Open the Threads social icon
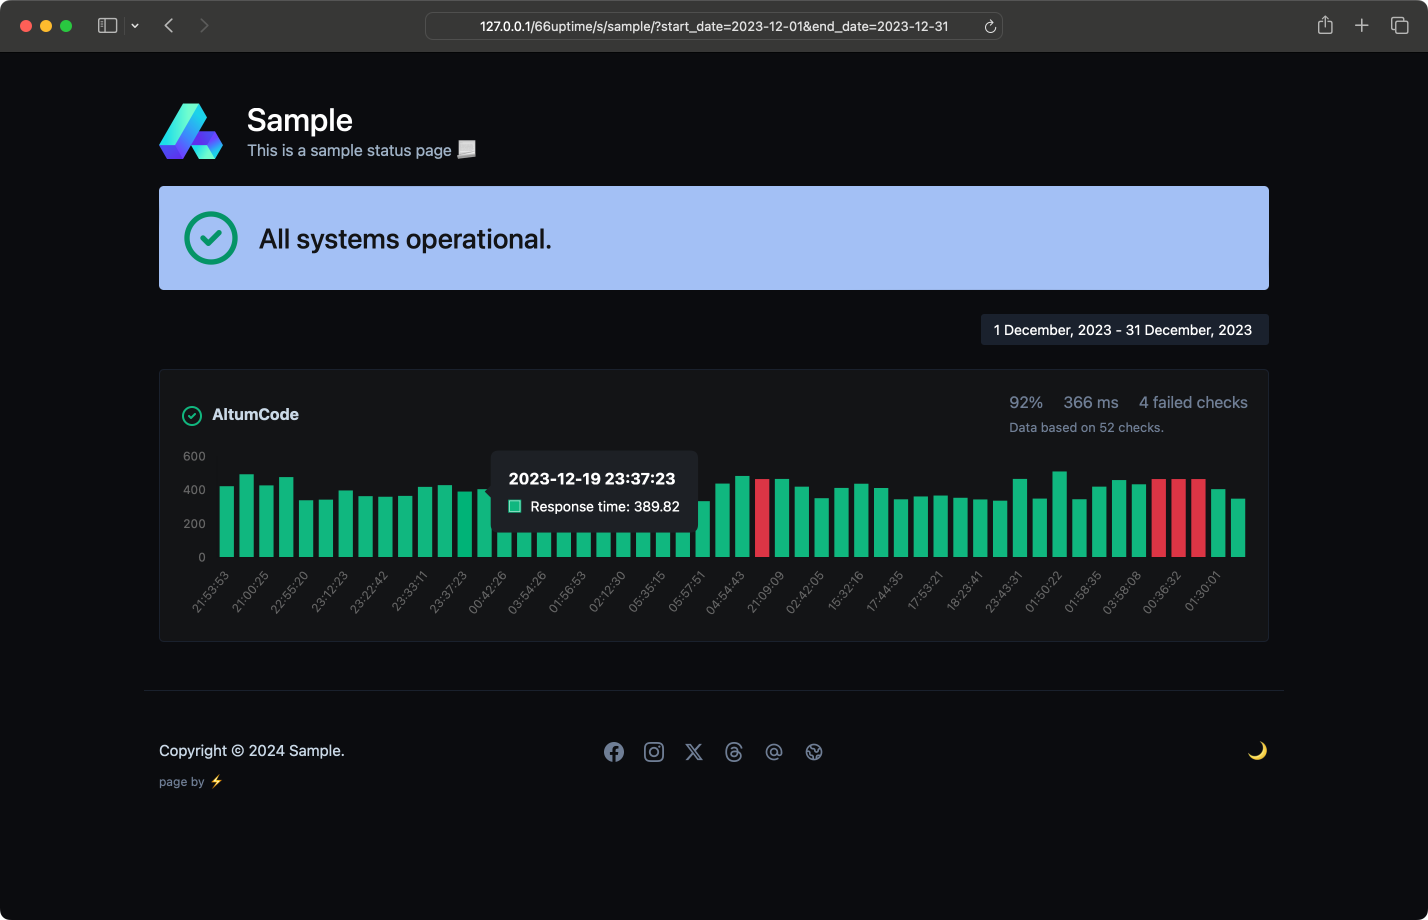The height and width of the screenshot is (920, 1428). click(734, 751)
